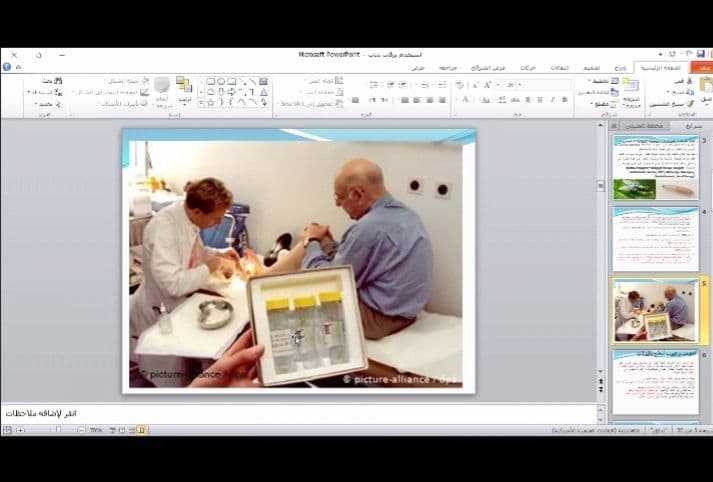This screenshot has width=713, height=482.
Task: Open the Arrange objects icon
Action: 184,87
